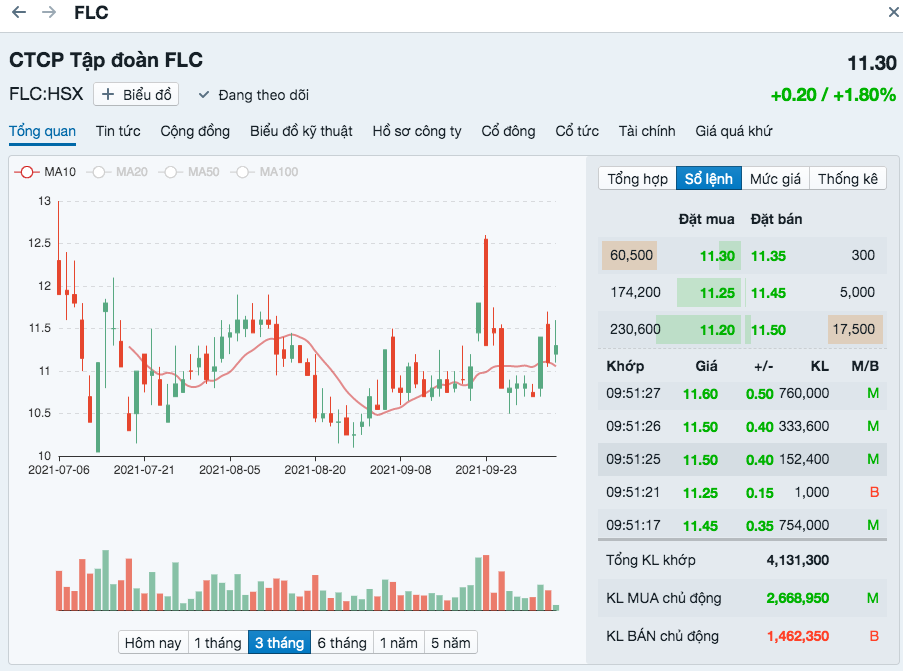Switch to the Tin tức tab
Viewport: 903px width, 671px height.
118,131
